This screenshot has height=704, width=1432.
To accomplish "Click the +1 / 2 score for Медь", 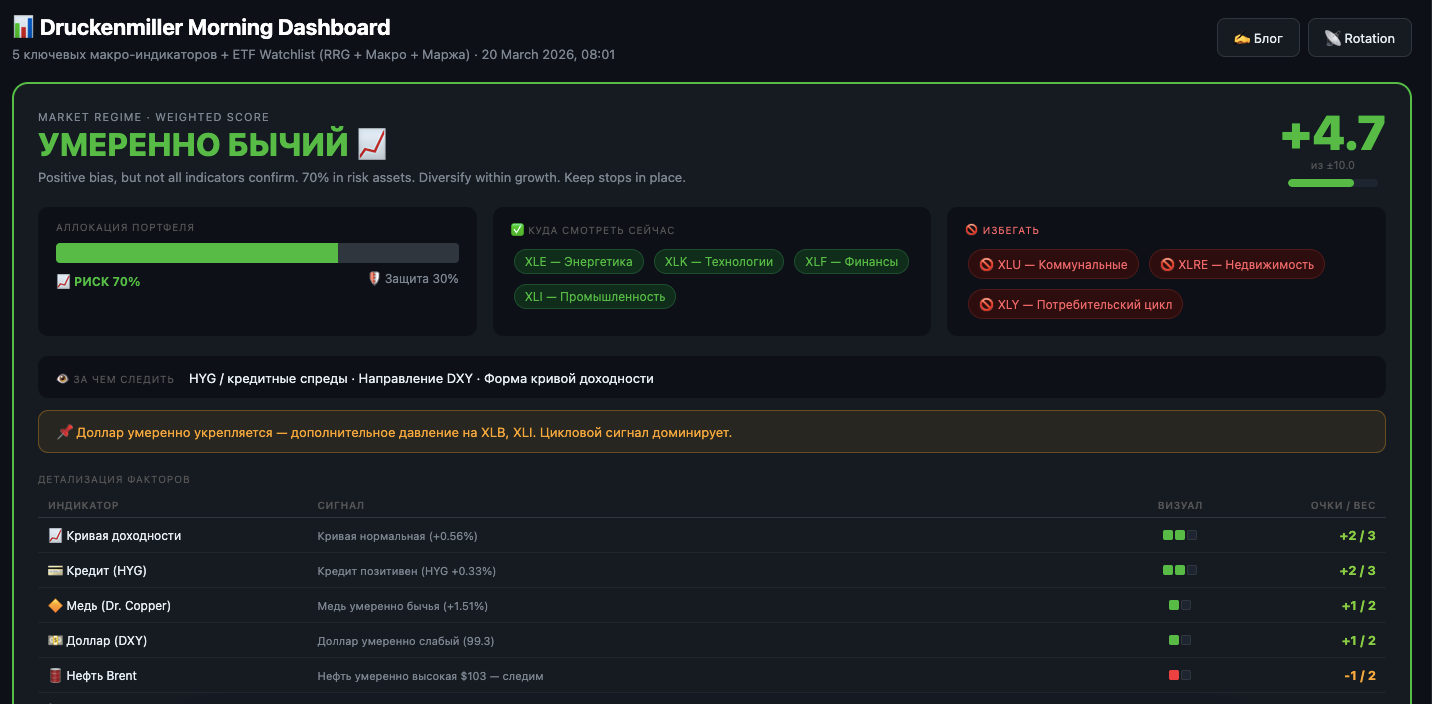I will 1358,606.
